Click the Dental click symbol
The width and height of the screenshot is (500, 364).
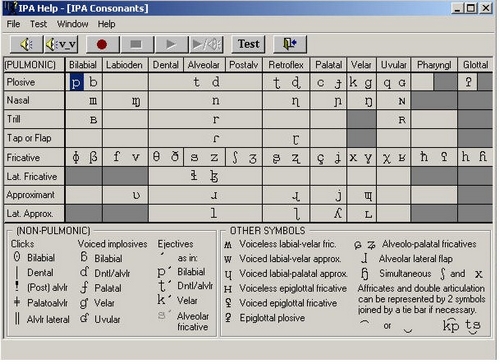tap(17, 272)
